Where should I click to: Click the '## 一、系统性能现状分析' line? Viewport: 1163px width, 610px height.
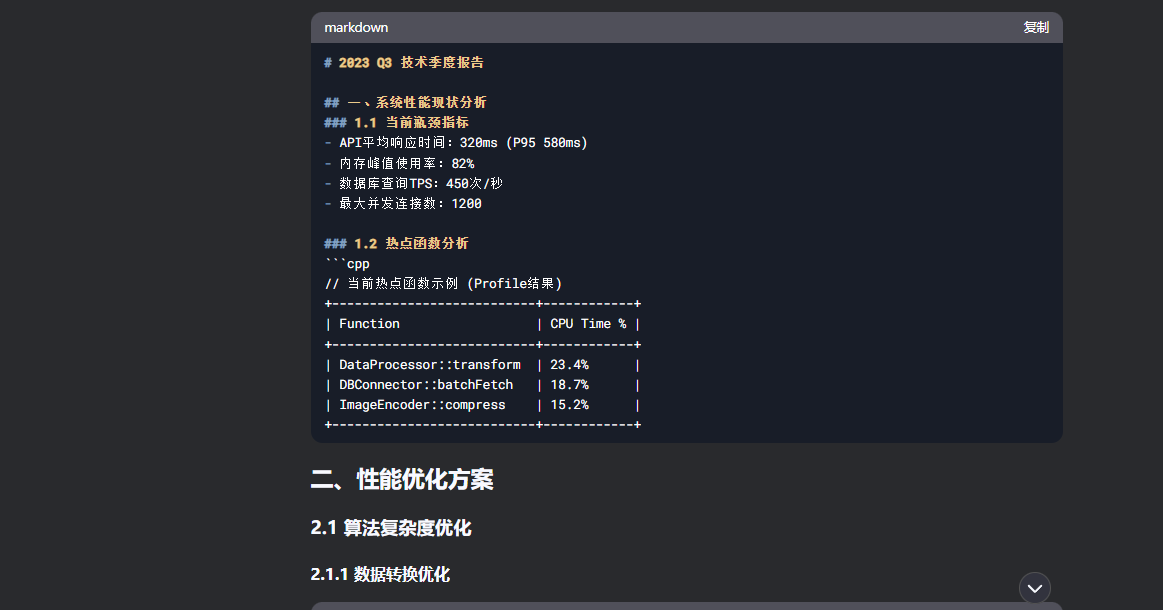[406, 102]
